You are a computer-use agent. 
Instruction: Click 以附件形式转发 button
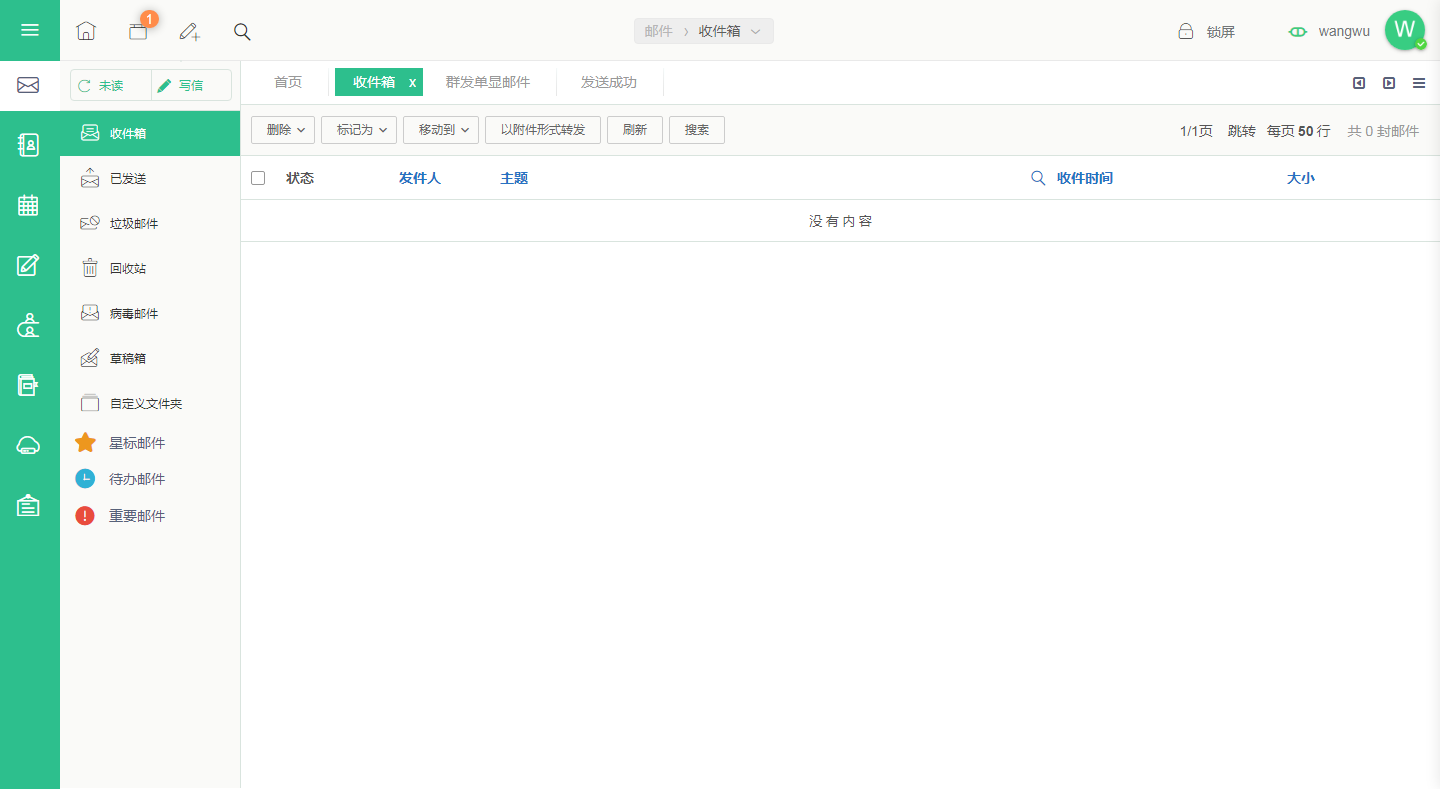pyautogui.click(x=543, y=130)
